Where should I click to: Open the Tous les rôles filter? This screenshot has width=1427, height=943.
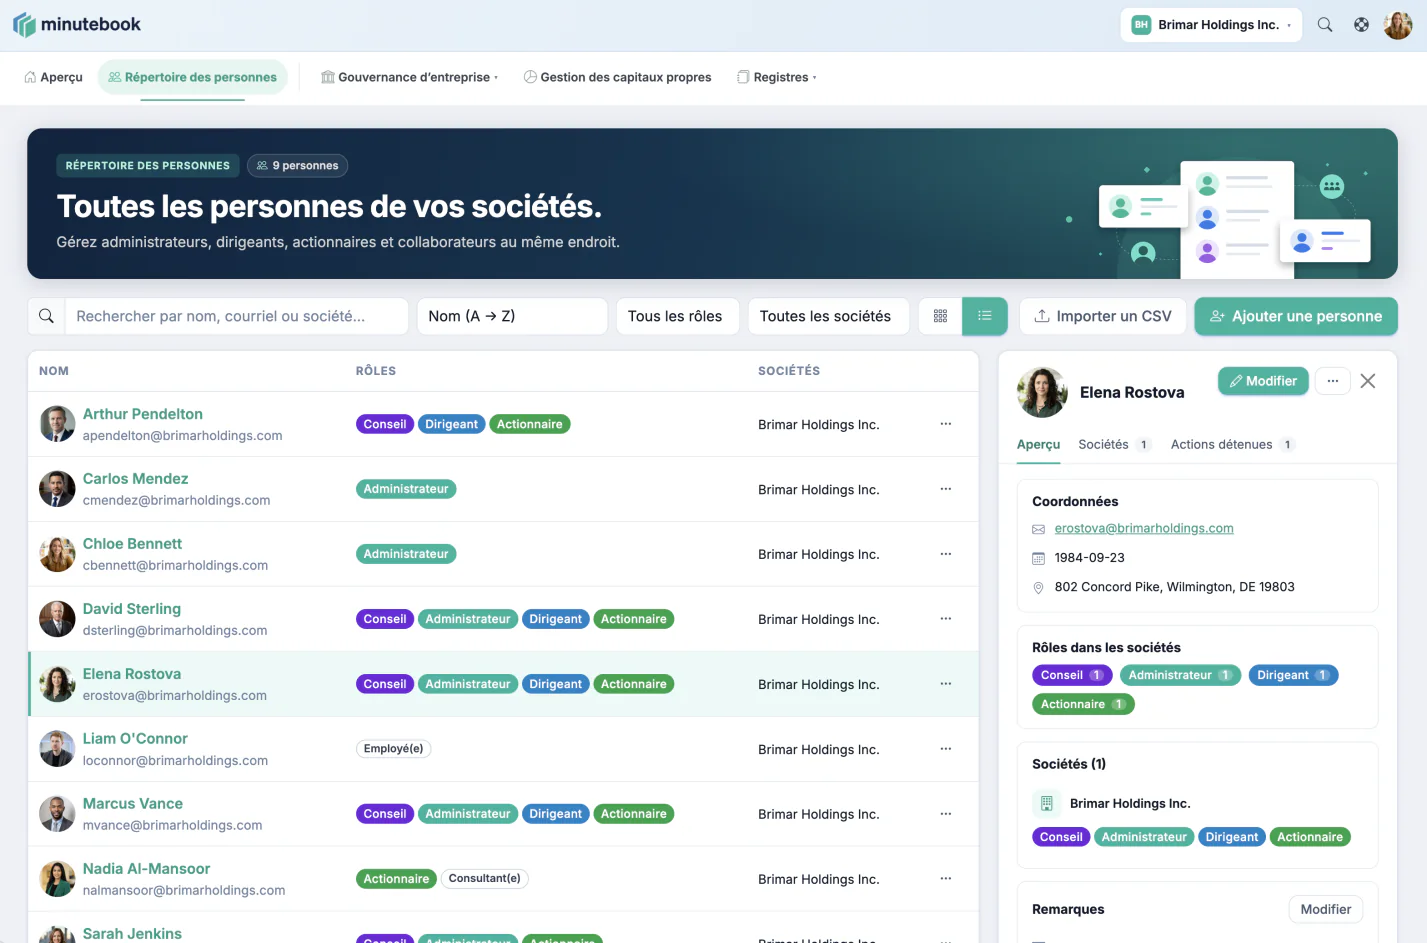[677, 316]
